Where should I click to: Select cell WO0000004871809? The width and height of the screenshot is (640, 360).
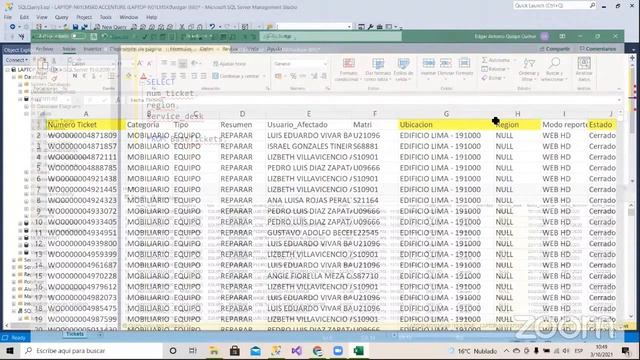[85, 136]
